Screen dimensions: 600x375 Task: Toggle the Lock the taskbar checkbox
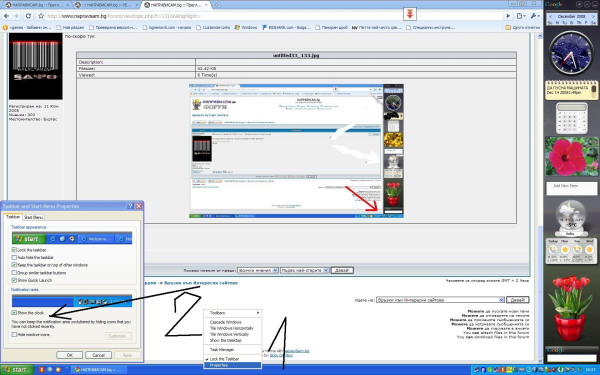14,250
